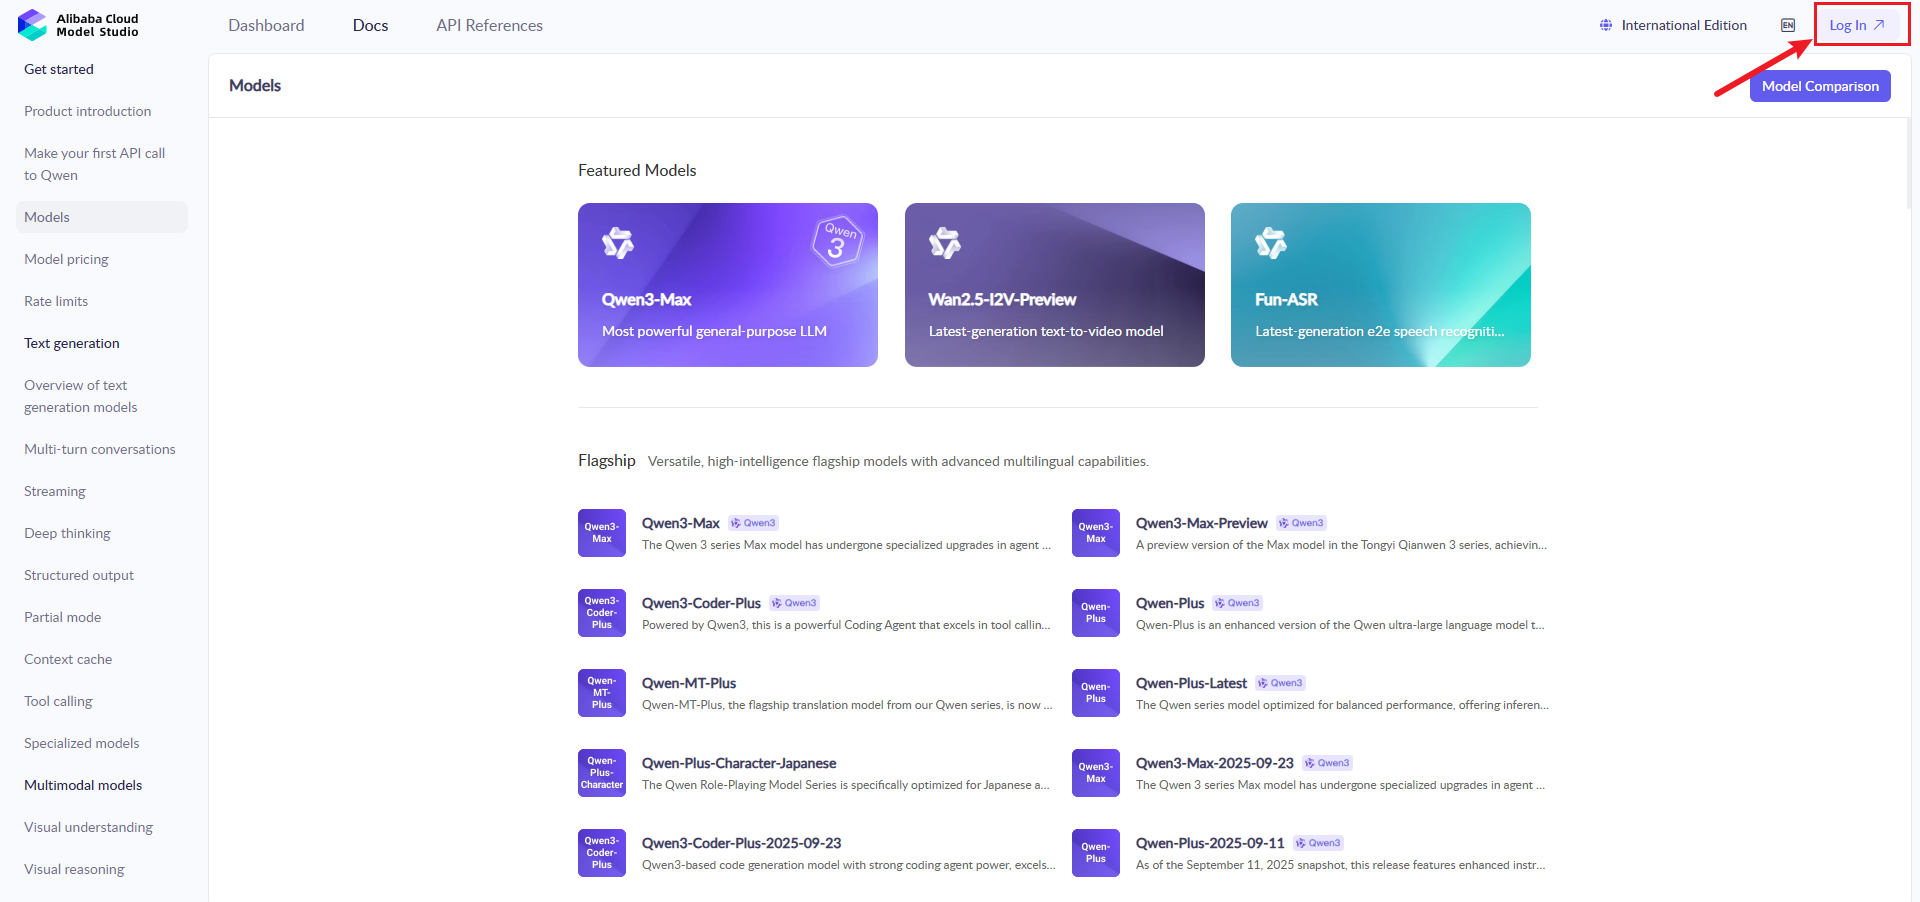Open the Qwen3-Max model tile icon

point(602,533)
